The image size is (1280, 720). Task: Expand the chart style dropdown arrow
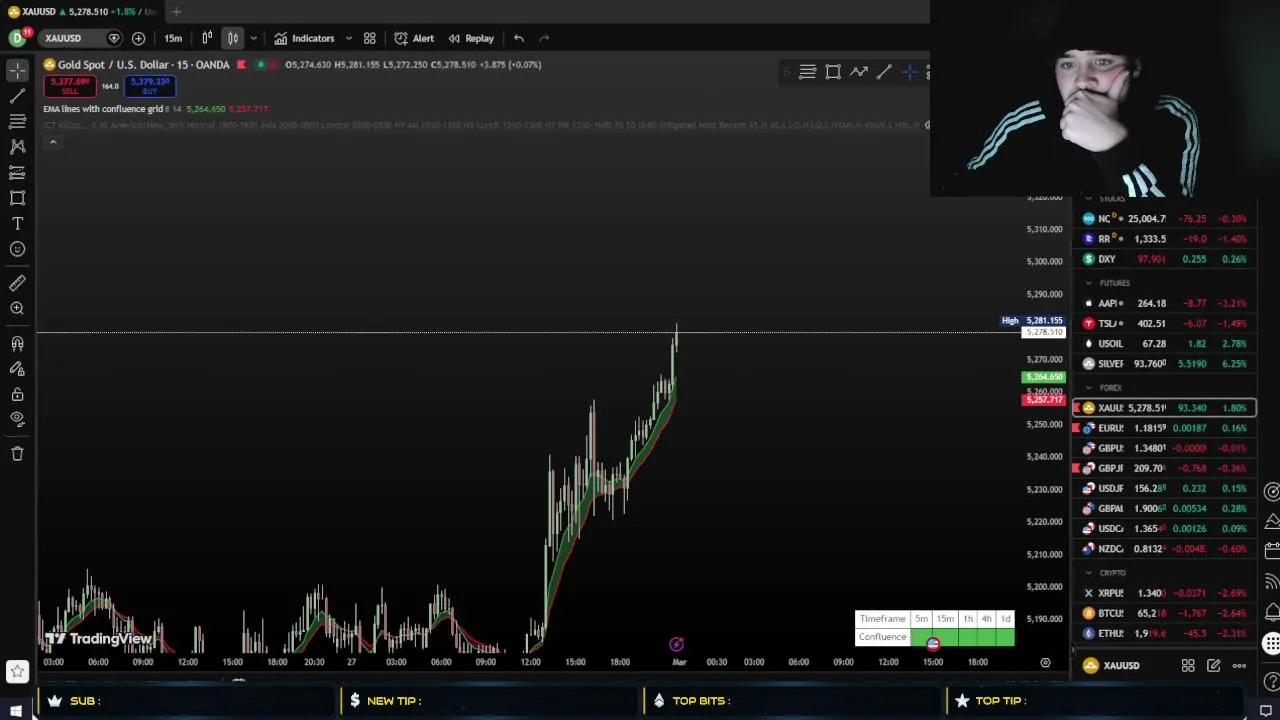253,38
